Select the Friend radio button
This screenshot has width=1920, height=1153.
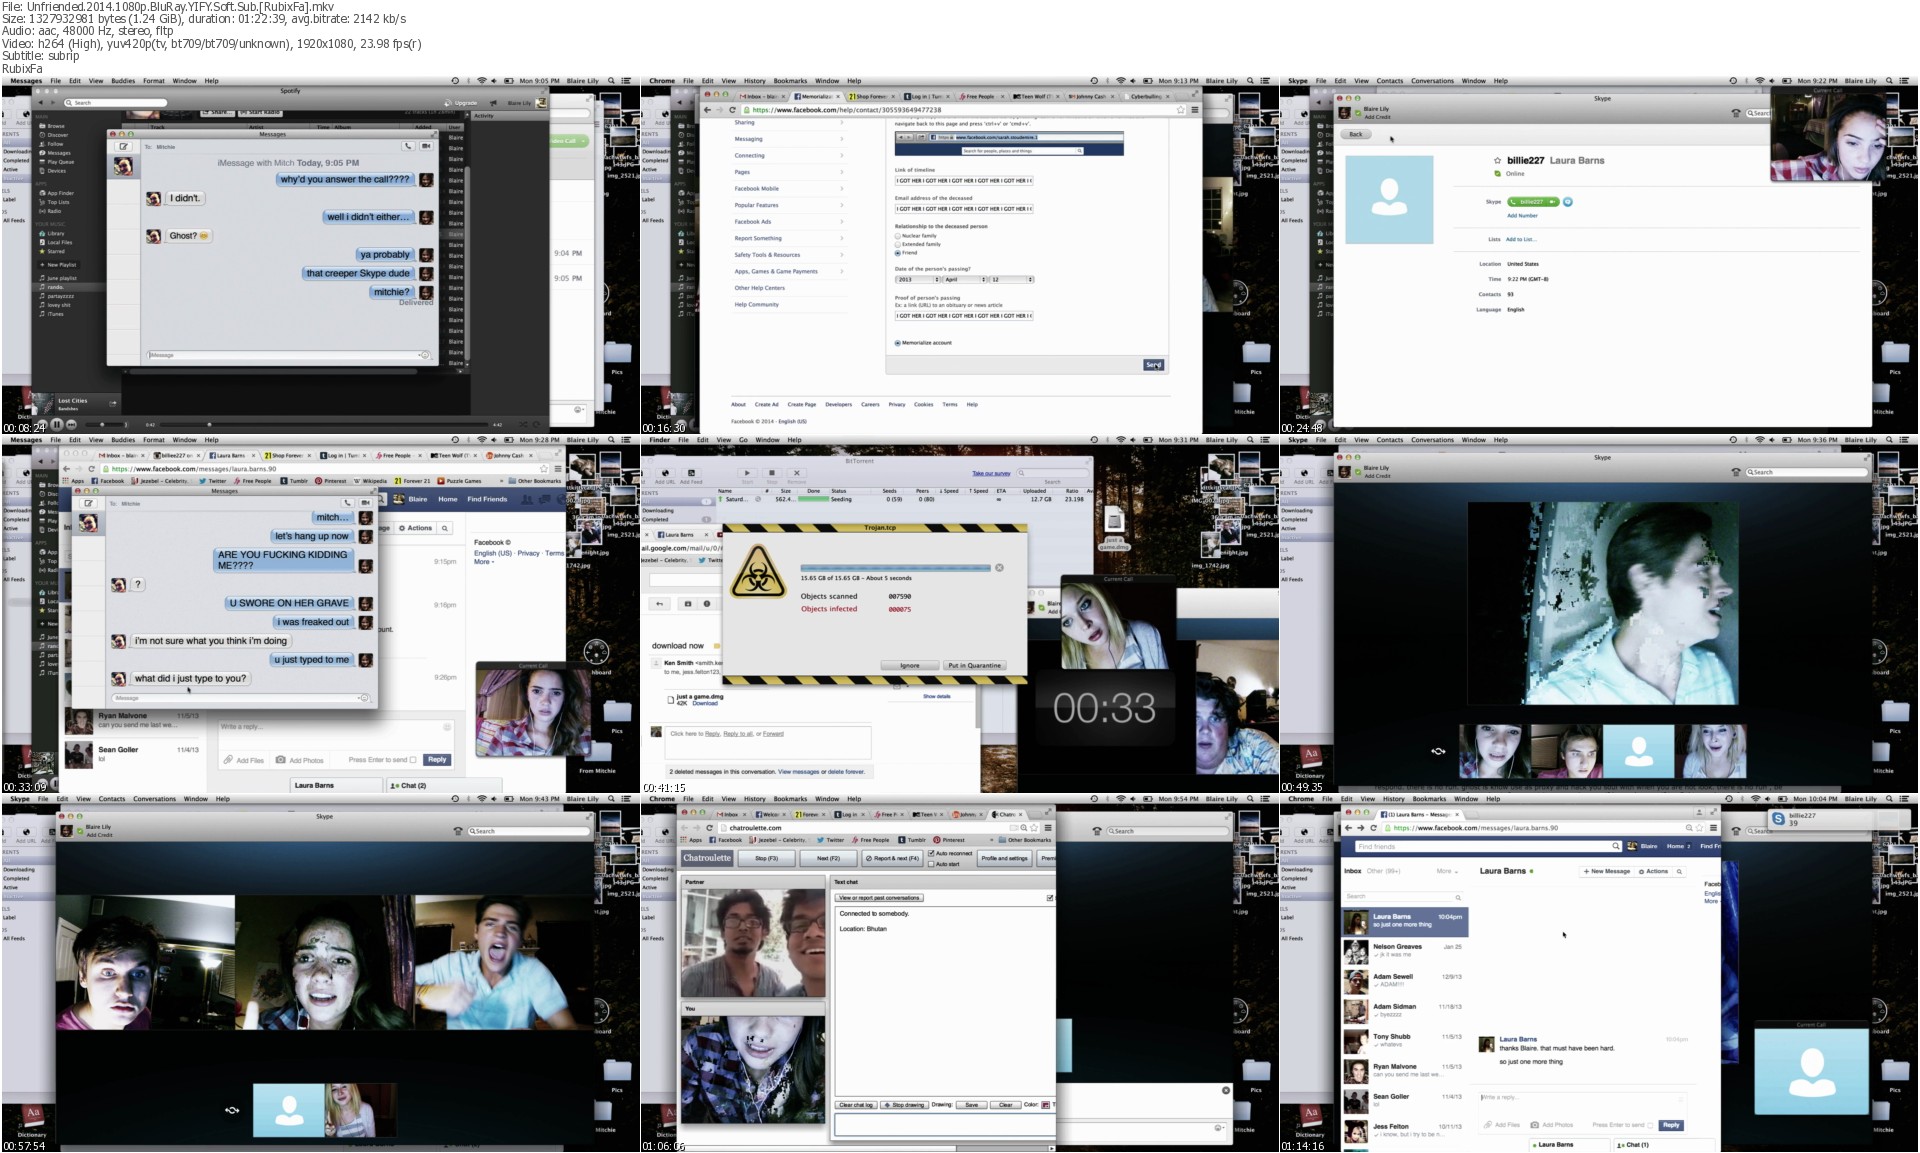point(898,253)
